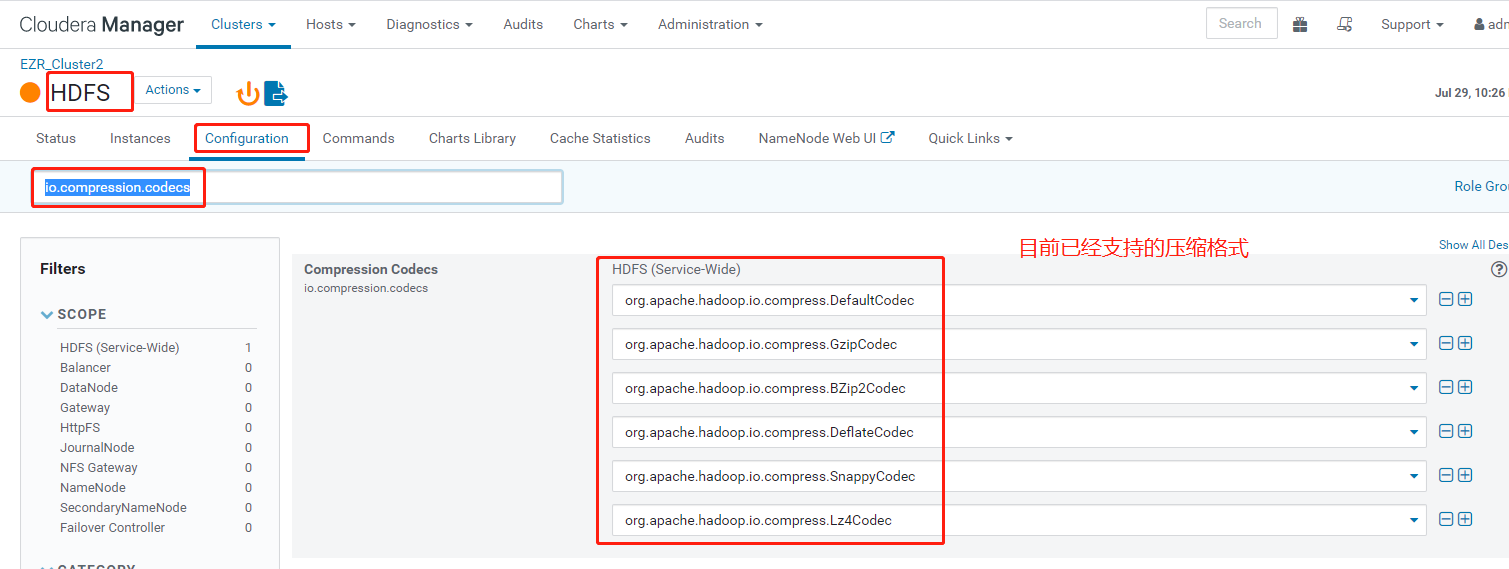This screenshot has width=1509, height=569.
Task: Click the top Search box
Action: (x=1241, y=23)
